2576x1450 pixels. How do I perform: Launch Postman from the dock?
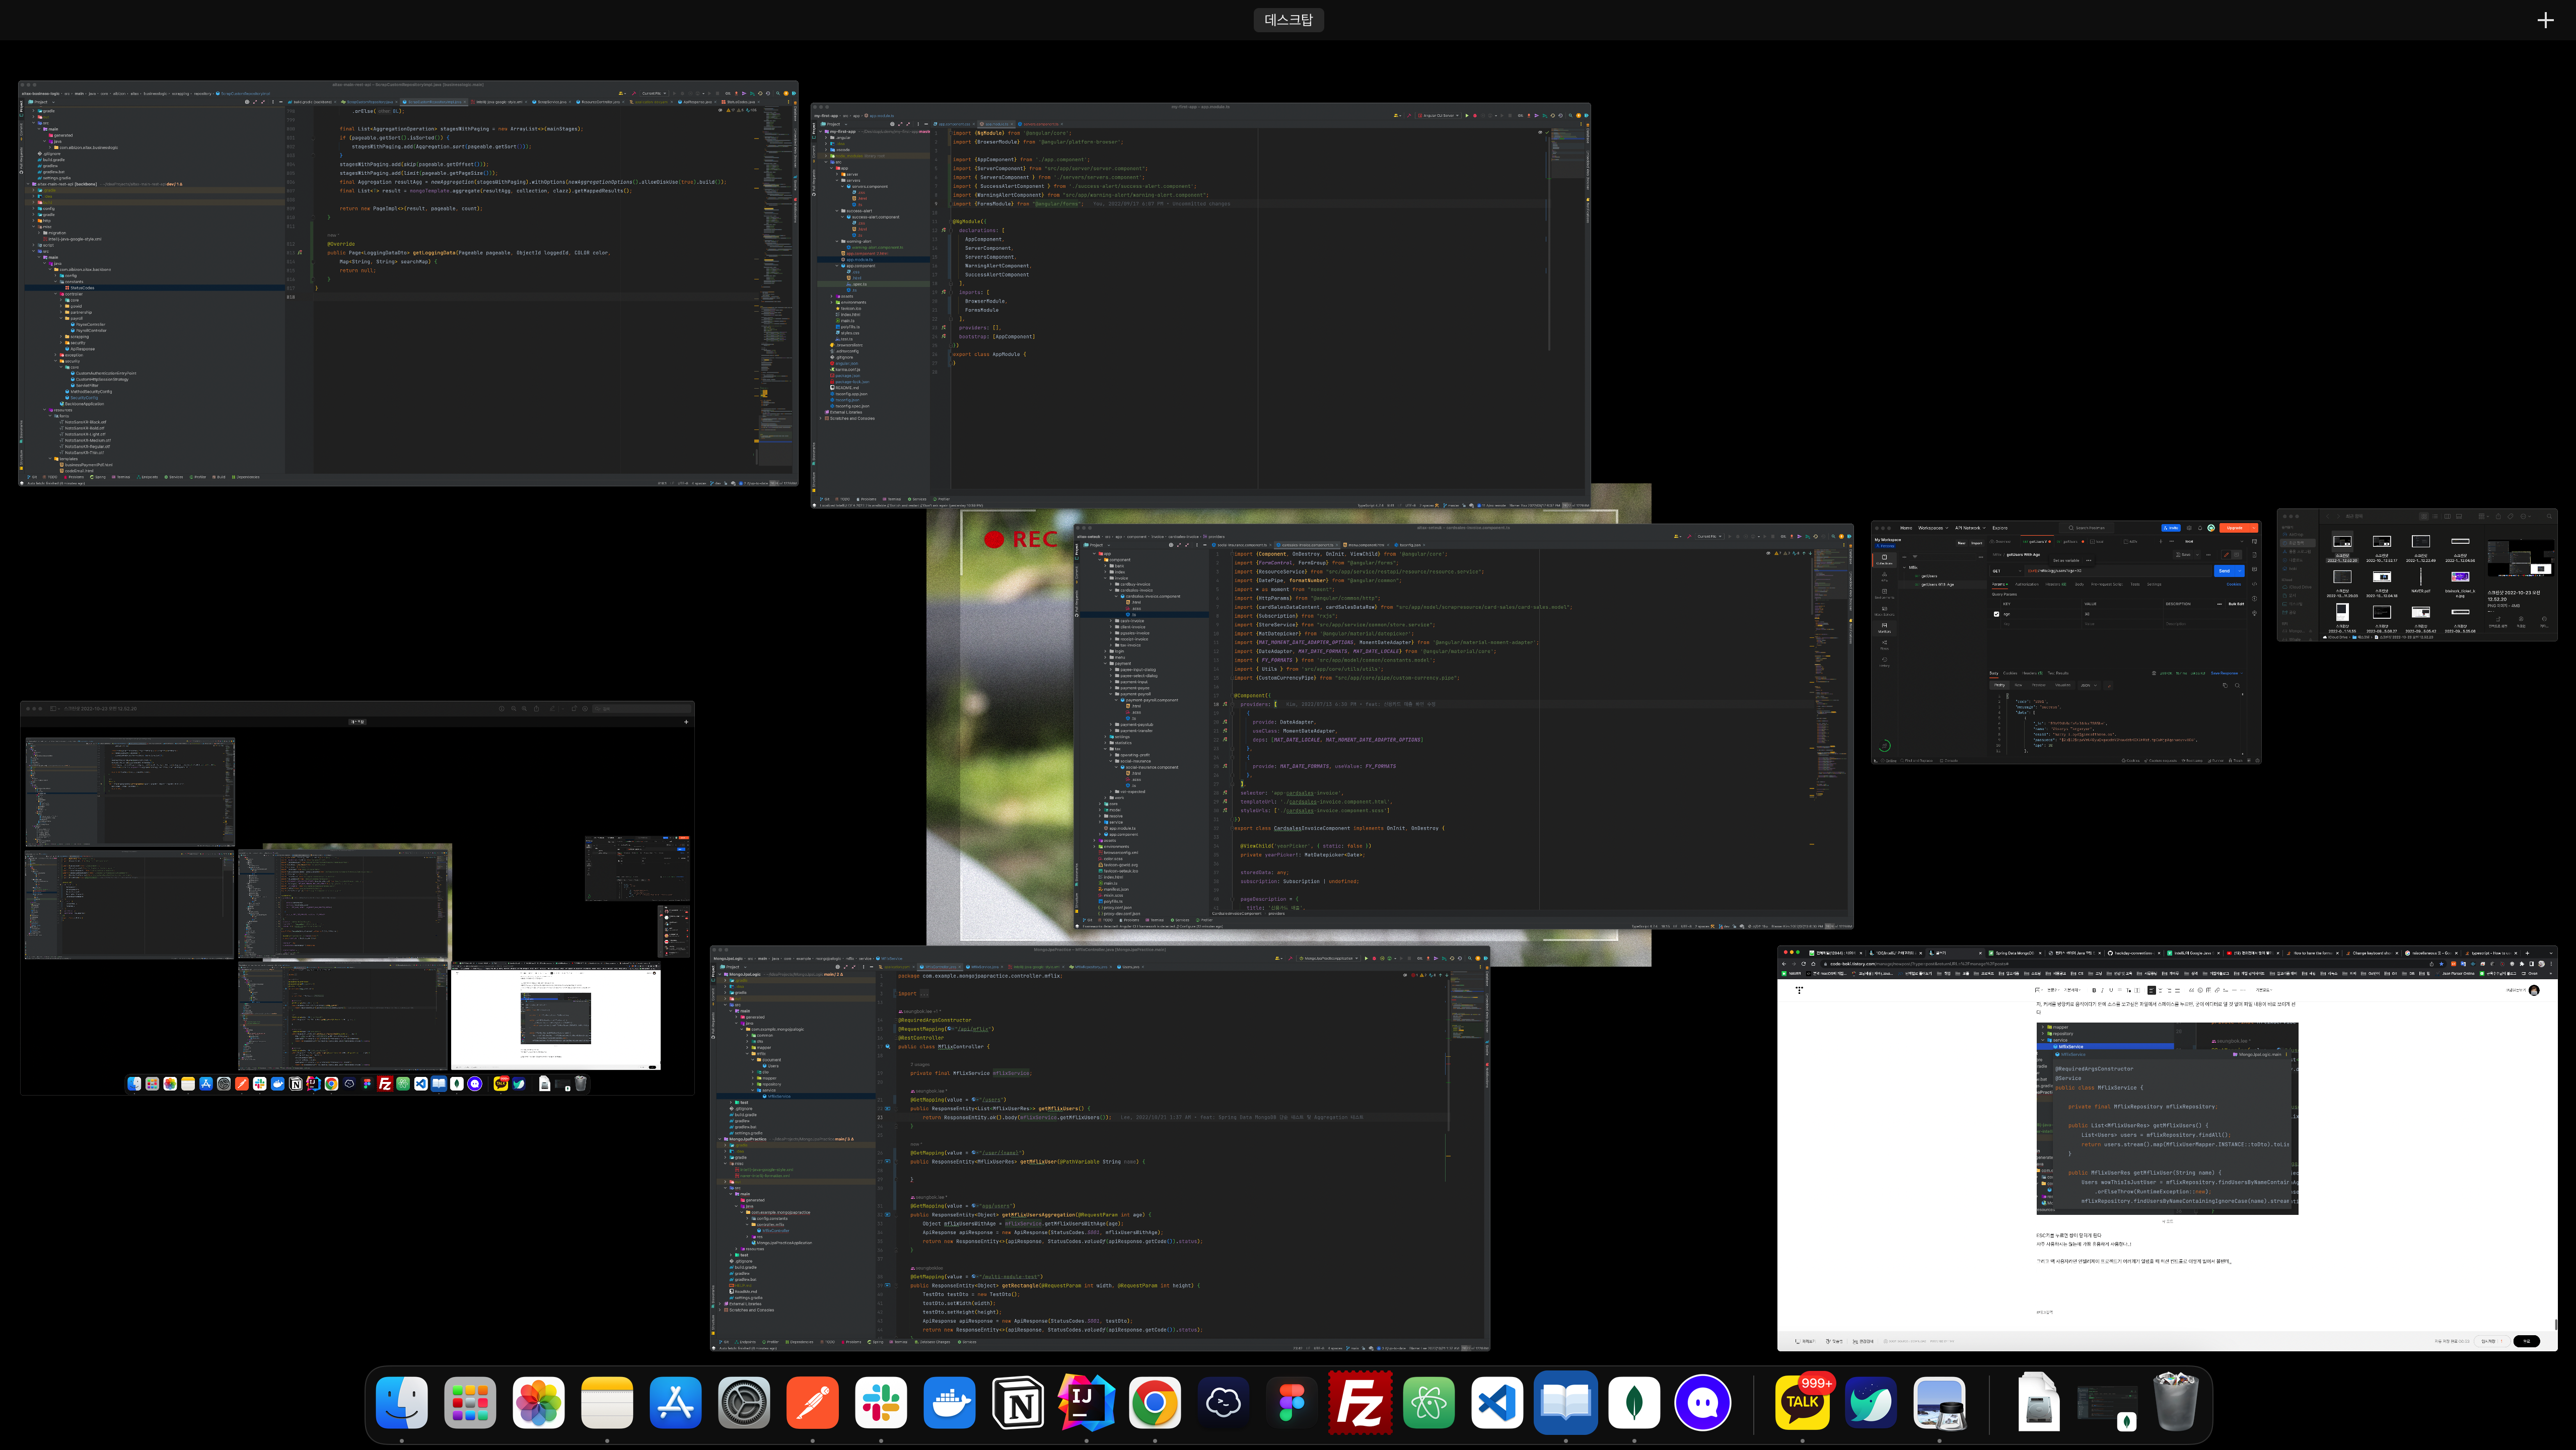coord(812,1403)
